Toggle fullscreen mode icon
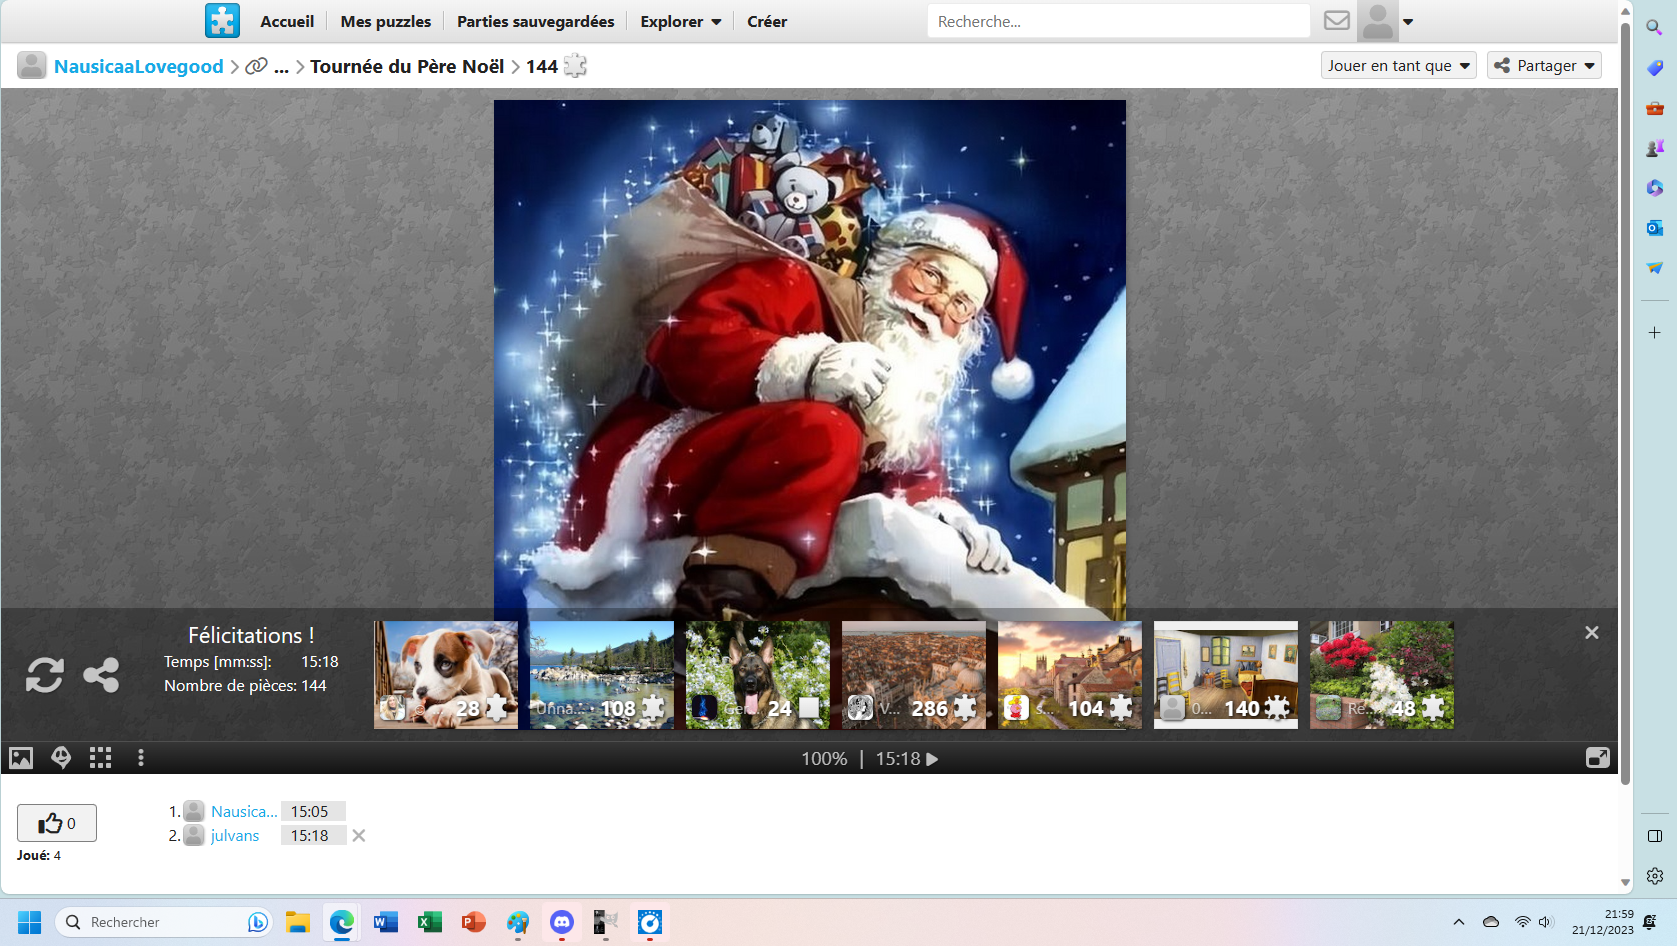 (1598, 758)
